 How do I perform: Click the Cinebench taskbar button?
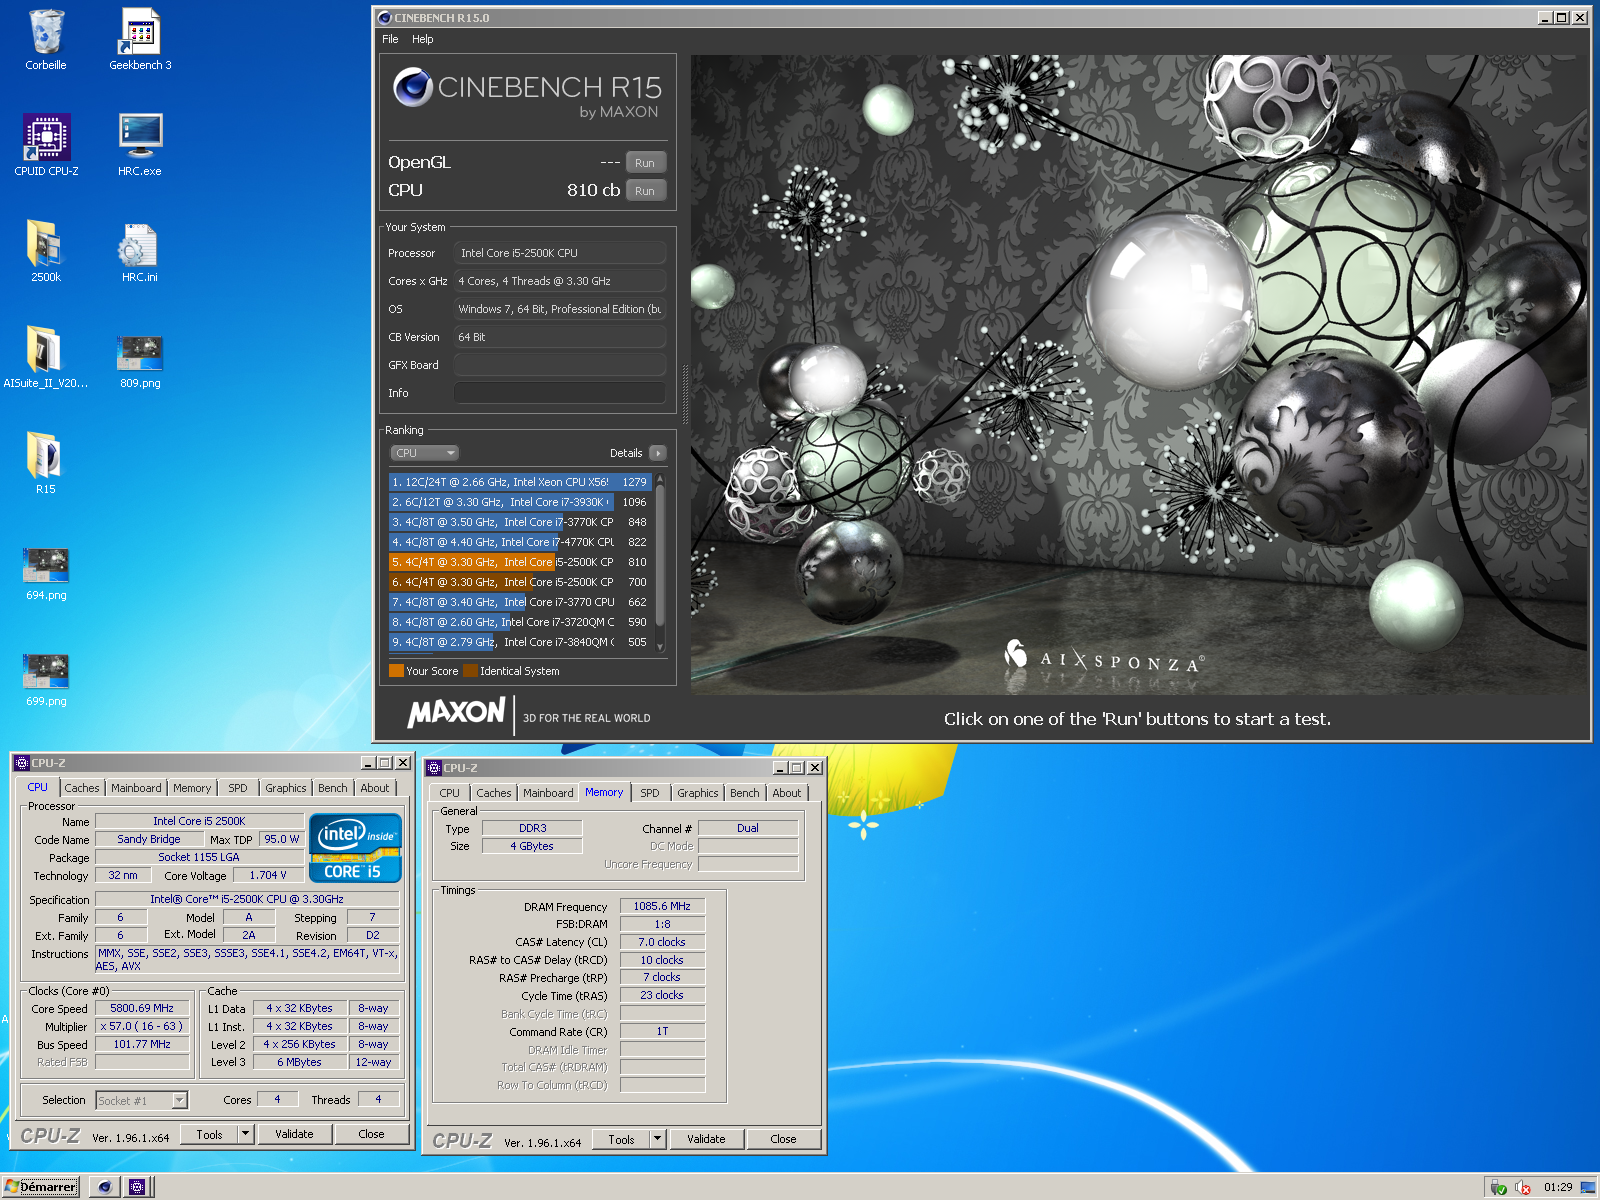click(x=105, y=1187)
